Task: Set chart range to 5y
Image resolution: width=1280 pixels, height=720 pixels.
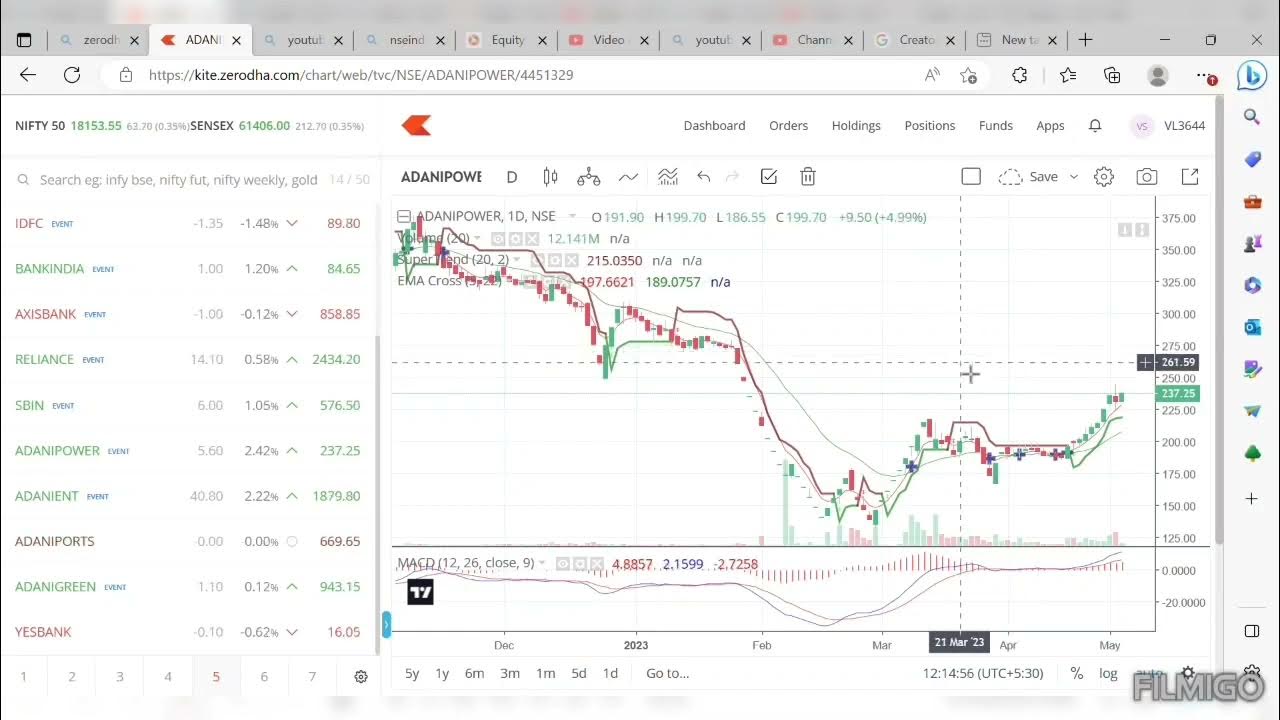Action: click(412, 674)
